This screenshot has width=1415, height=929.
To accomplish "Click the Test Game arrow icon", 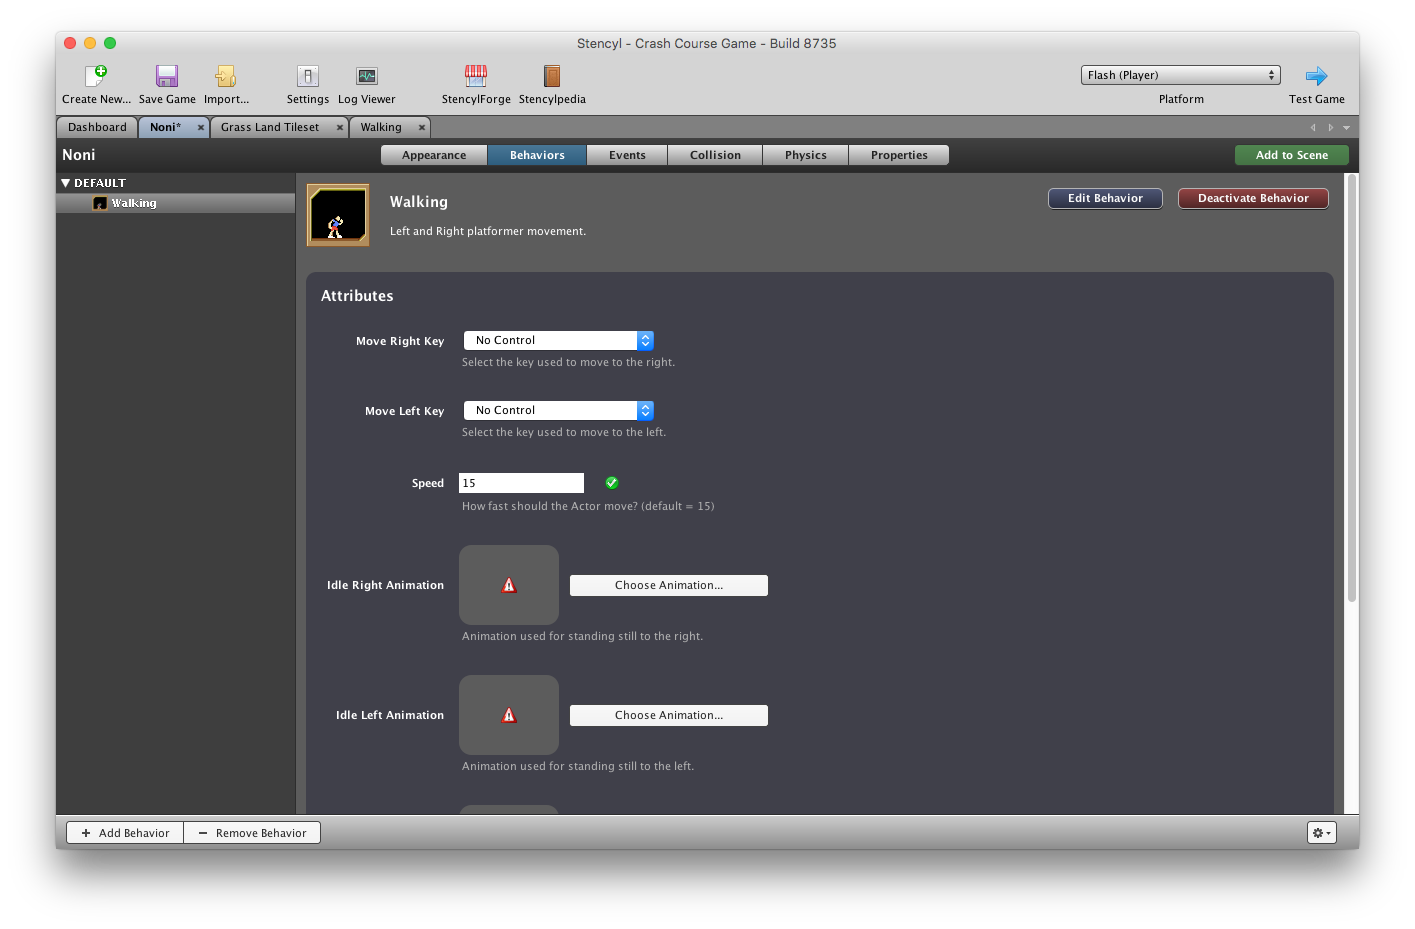I will (x=1316, y=76).
